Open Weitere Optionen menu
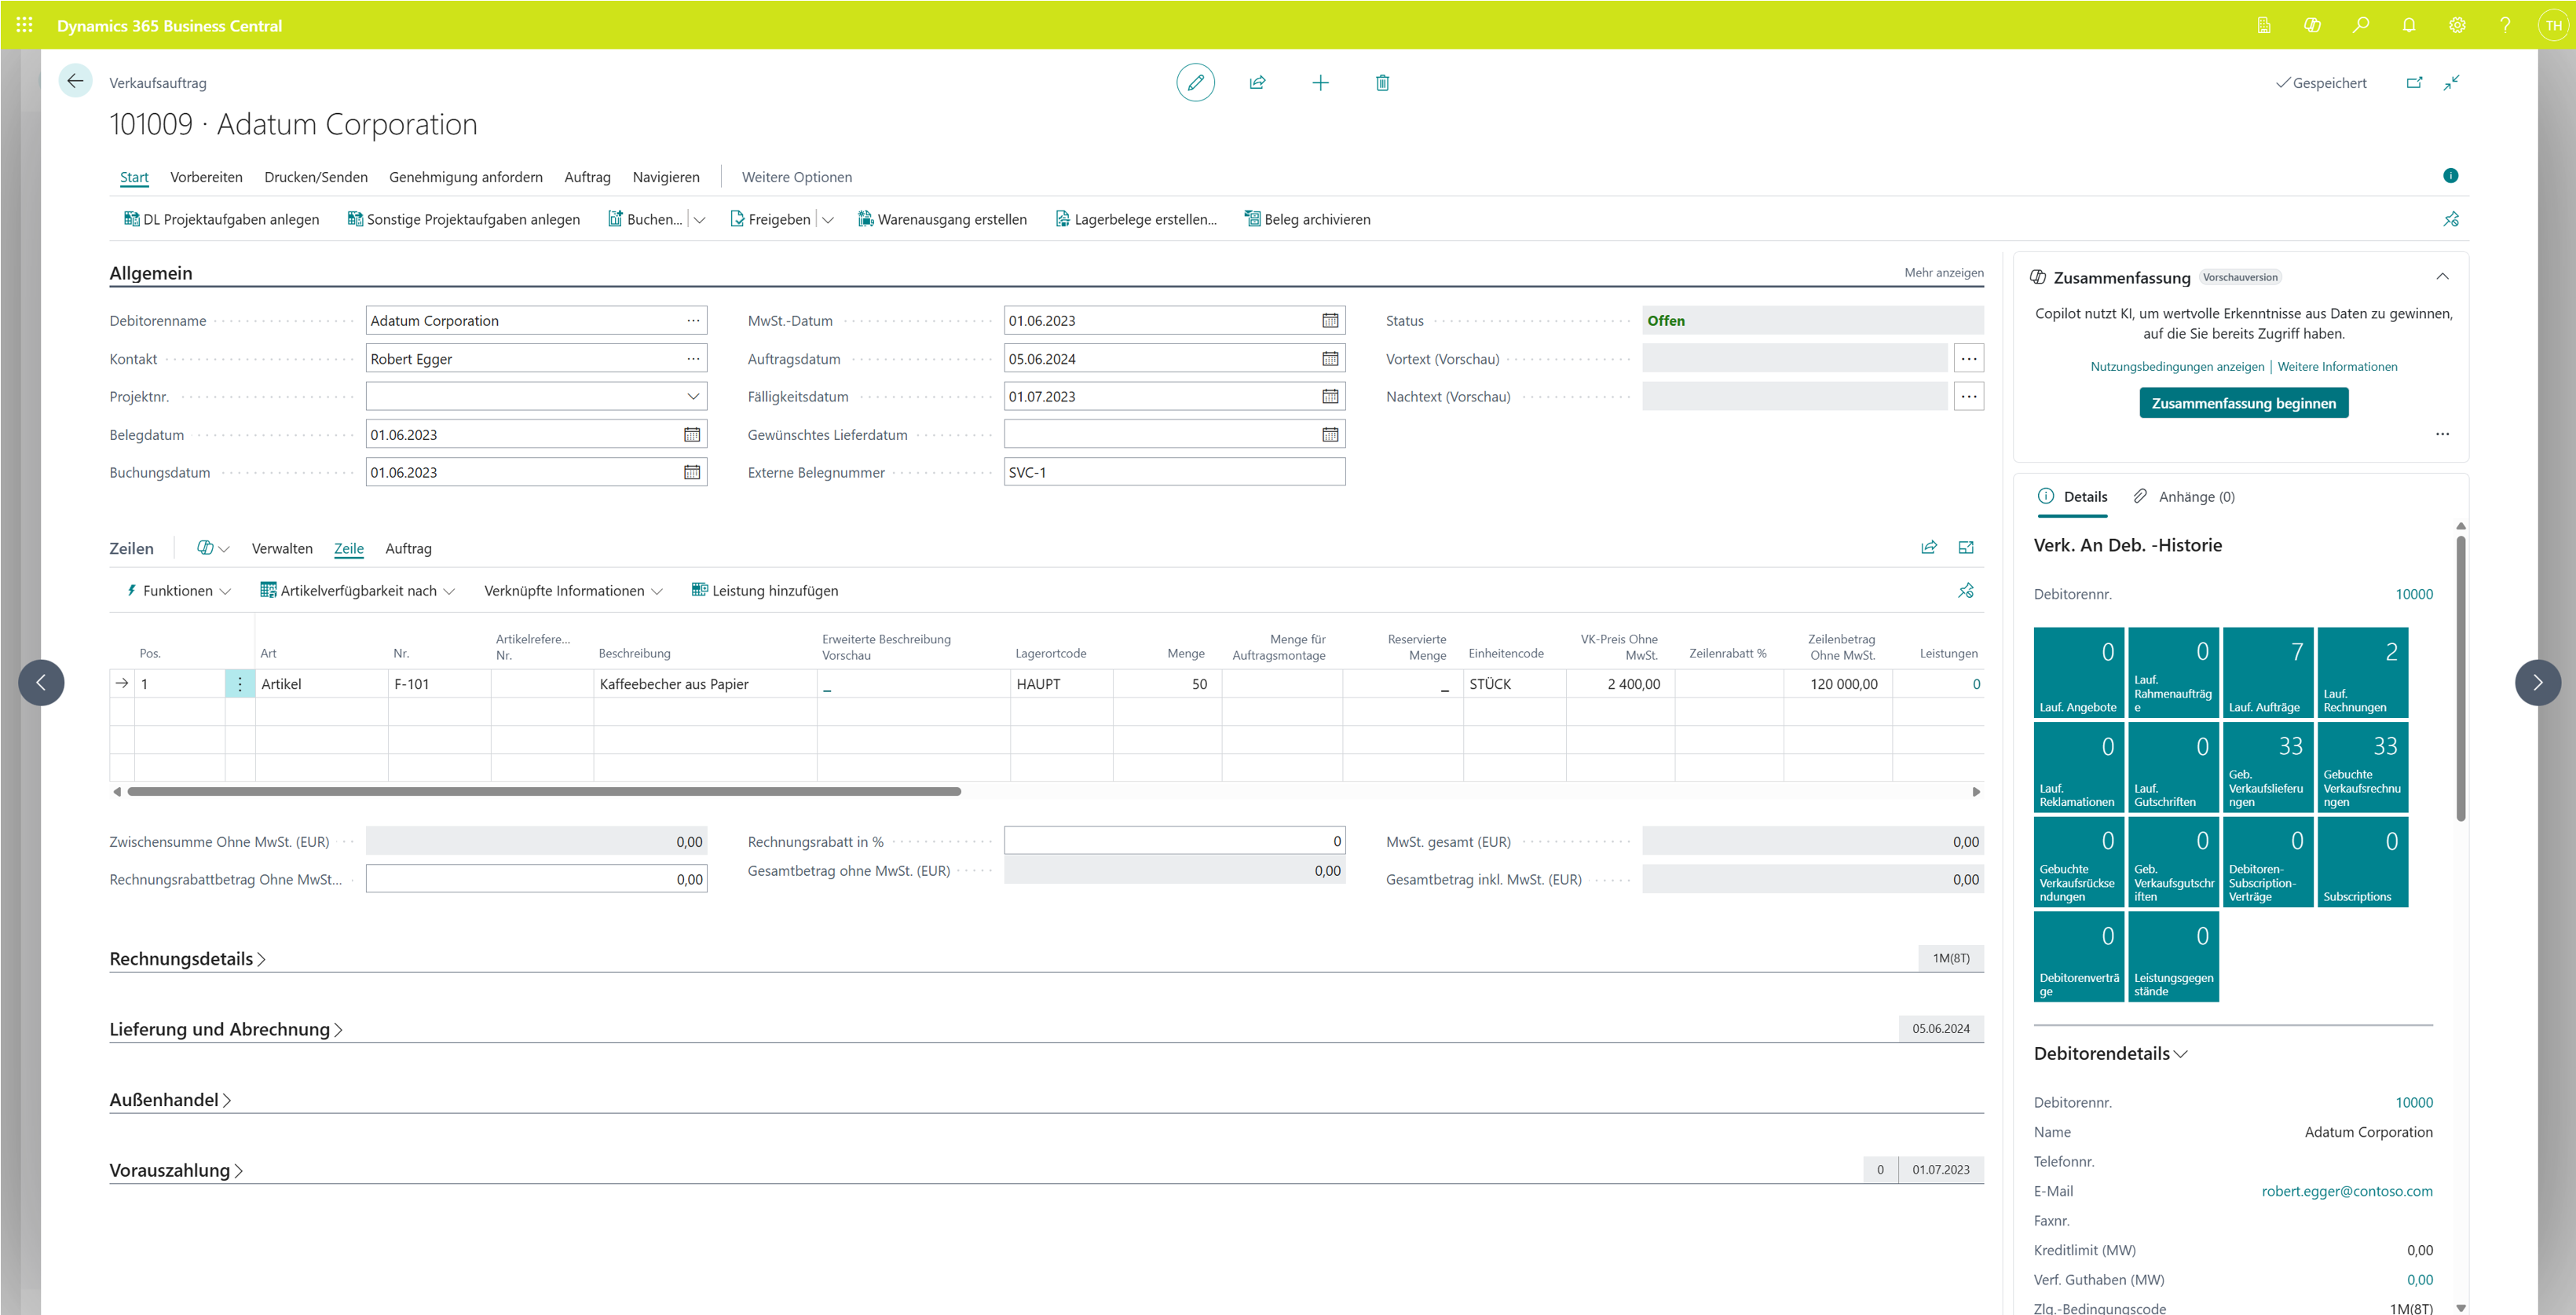The width and height of the screenshot is (2576, 1315). pos(797,177)
